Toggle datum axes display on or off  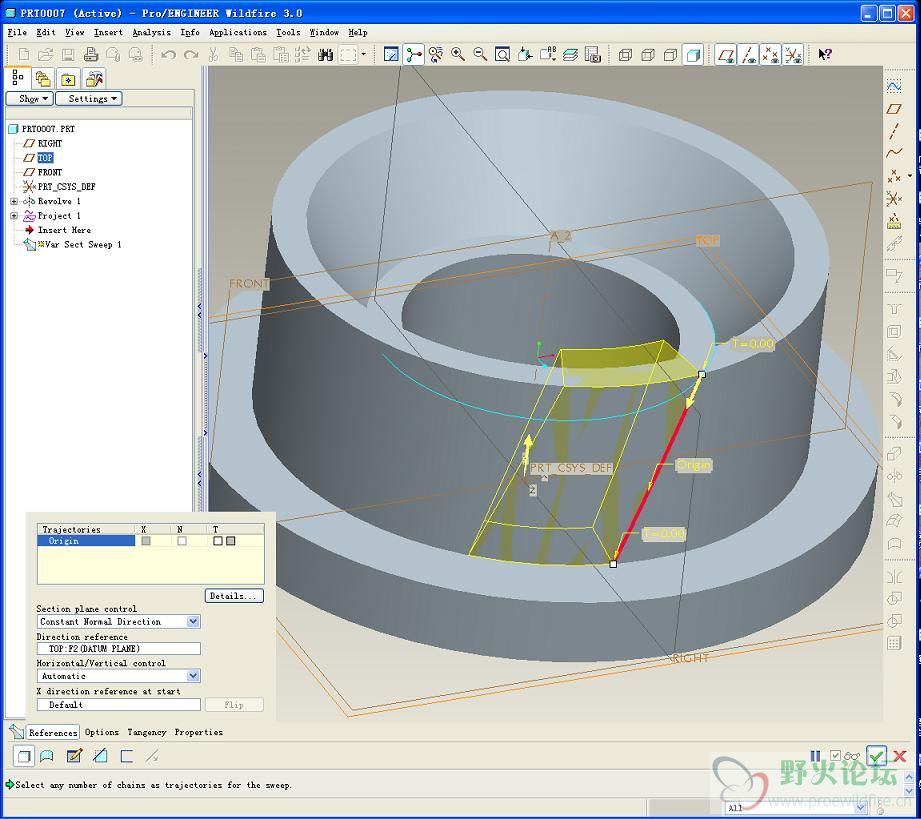pos(748,55)
